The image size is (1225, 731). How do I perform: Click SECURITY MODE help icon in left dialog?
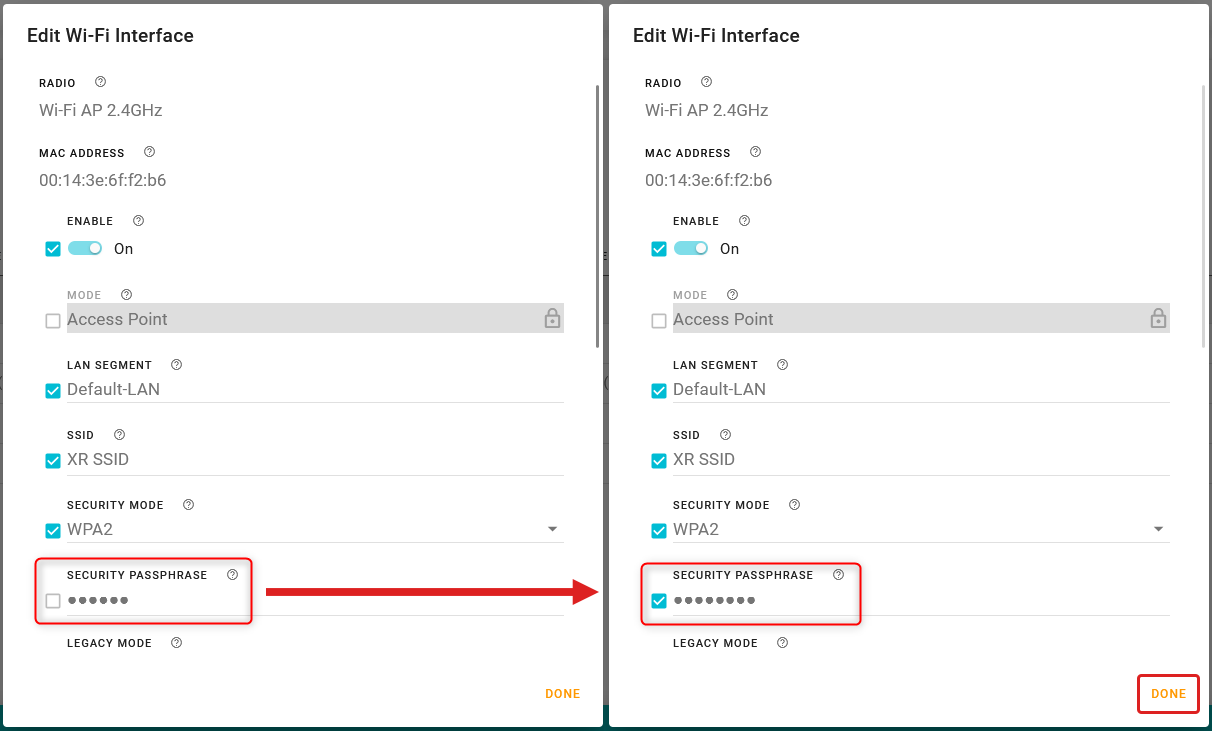point(188,504)
